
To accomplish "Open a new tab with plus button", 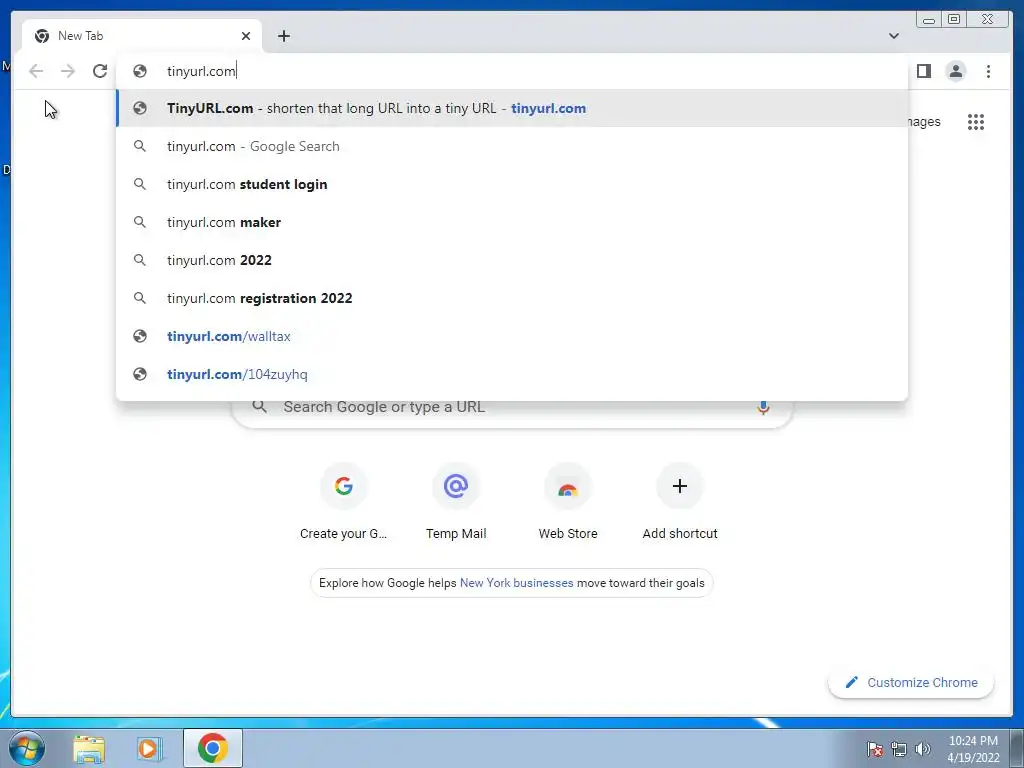I will pyautogui.click(x=283, y=36).
